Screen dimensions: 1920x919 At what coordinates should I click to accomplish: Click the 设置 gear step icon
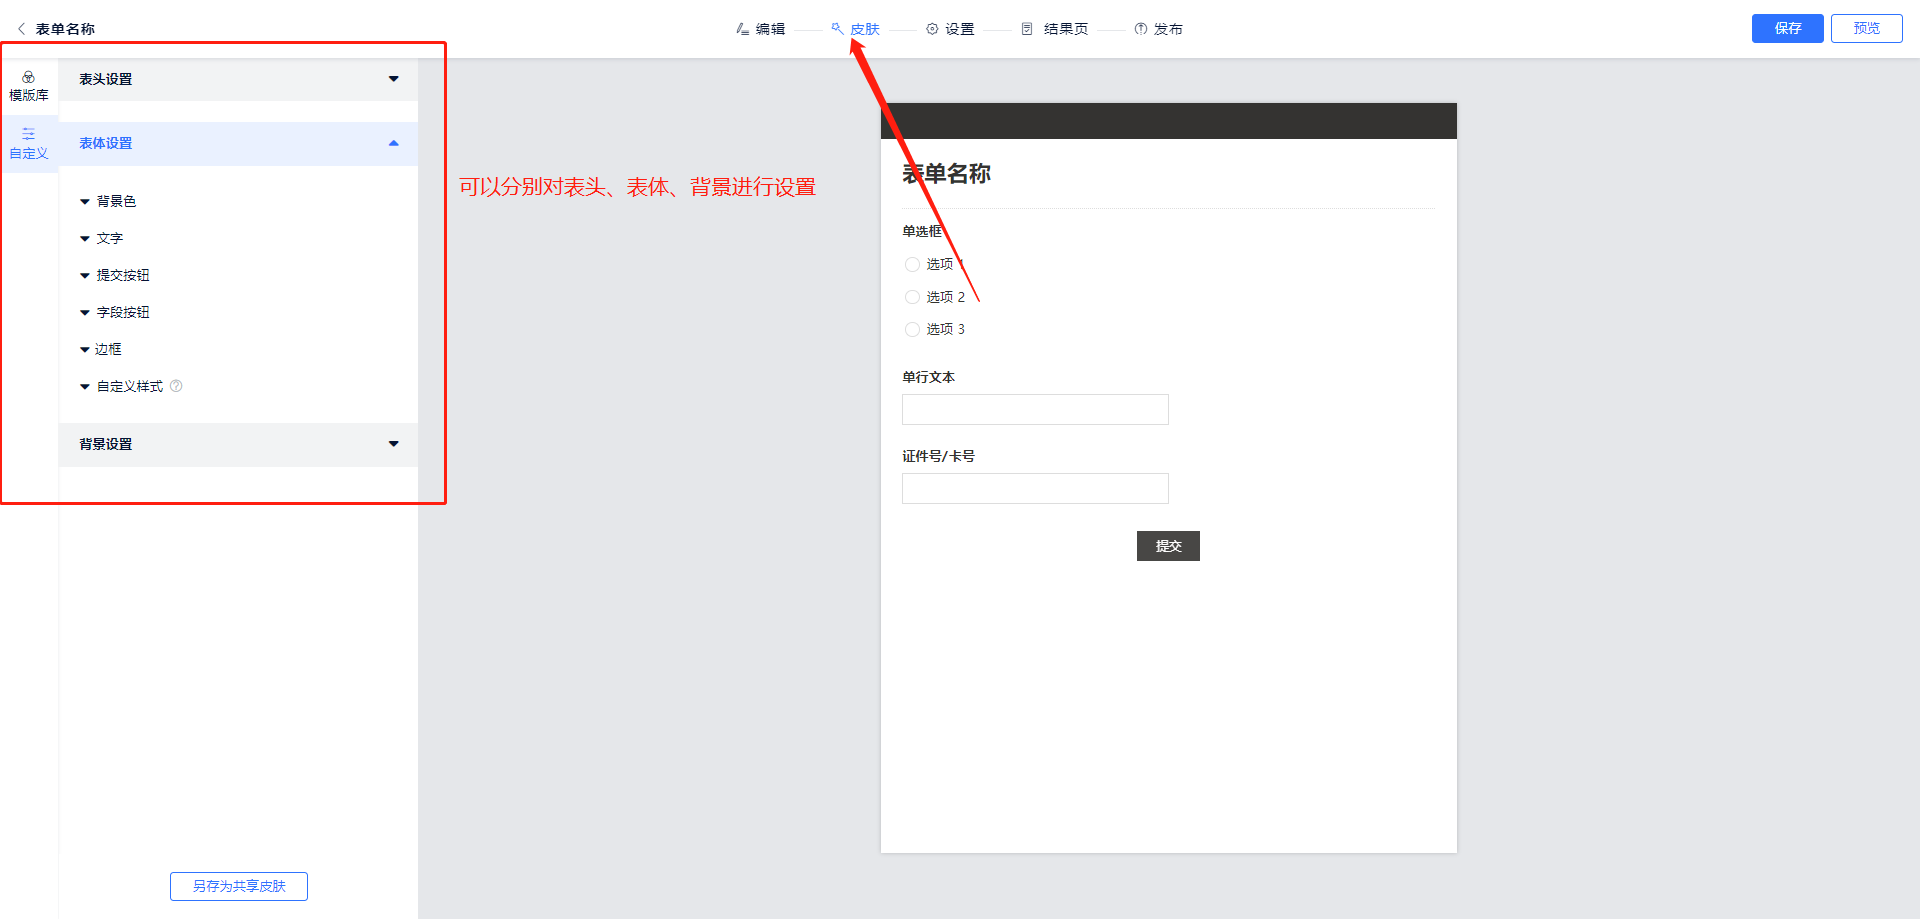[932, 29]
